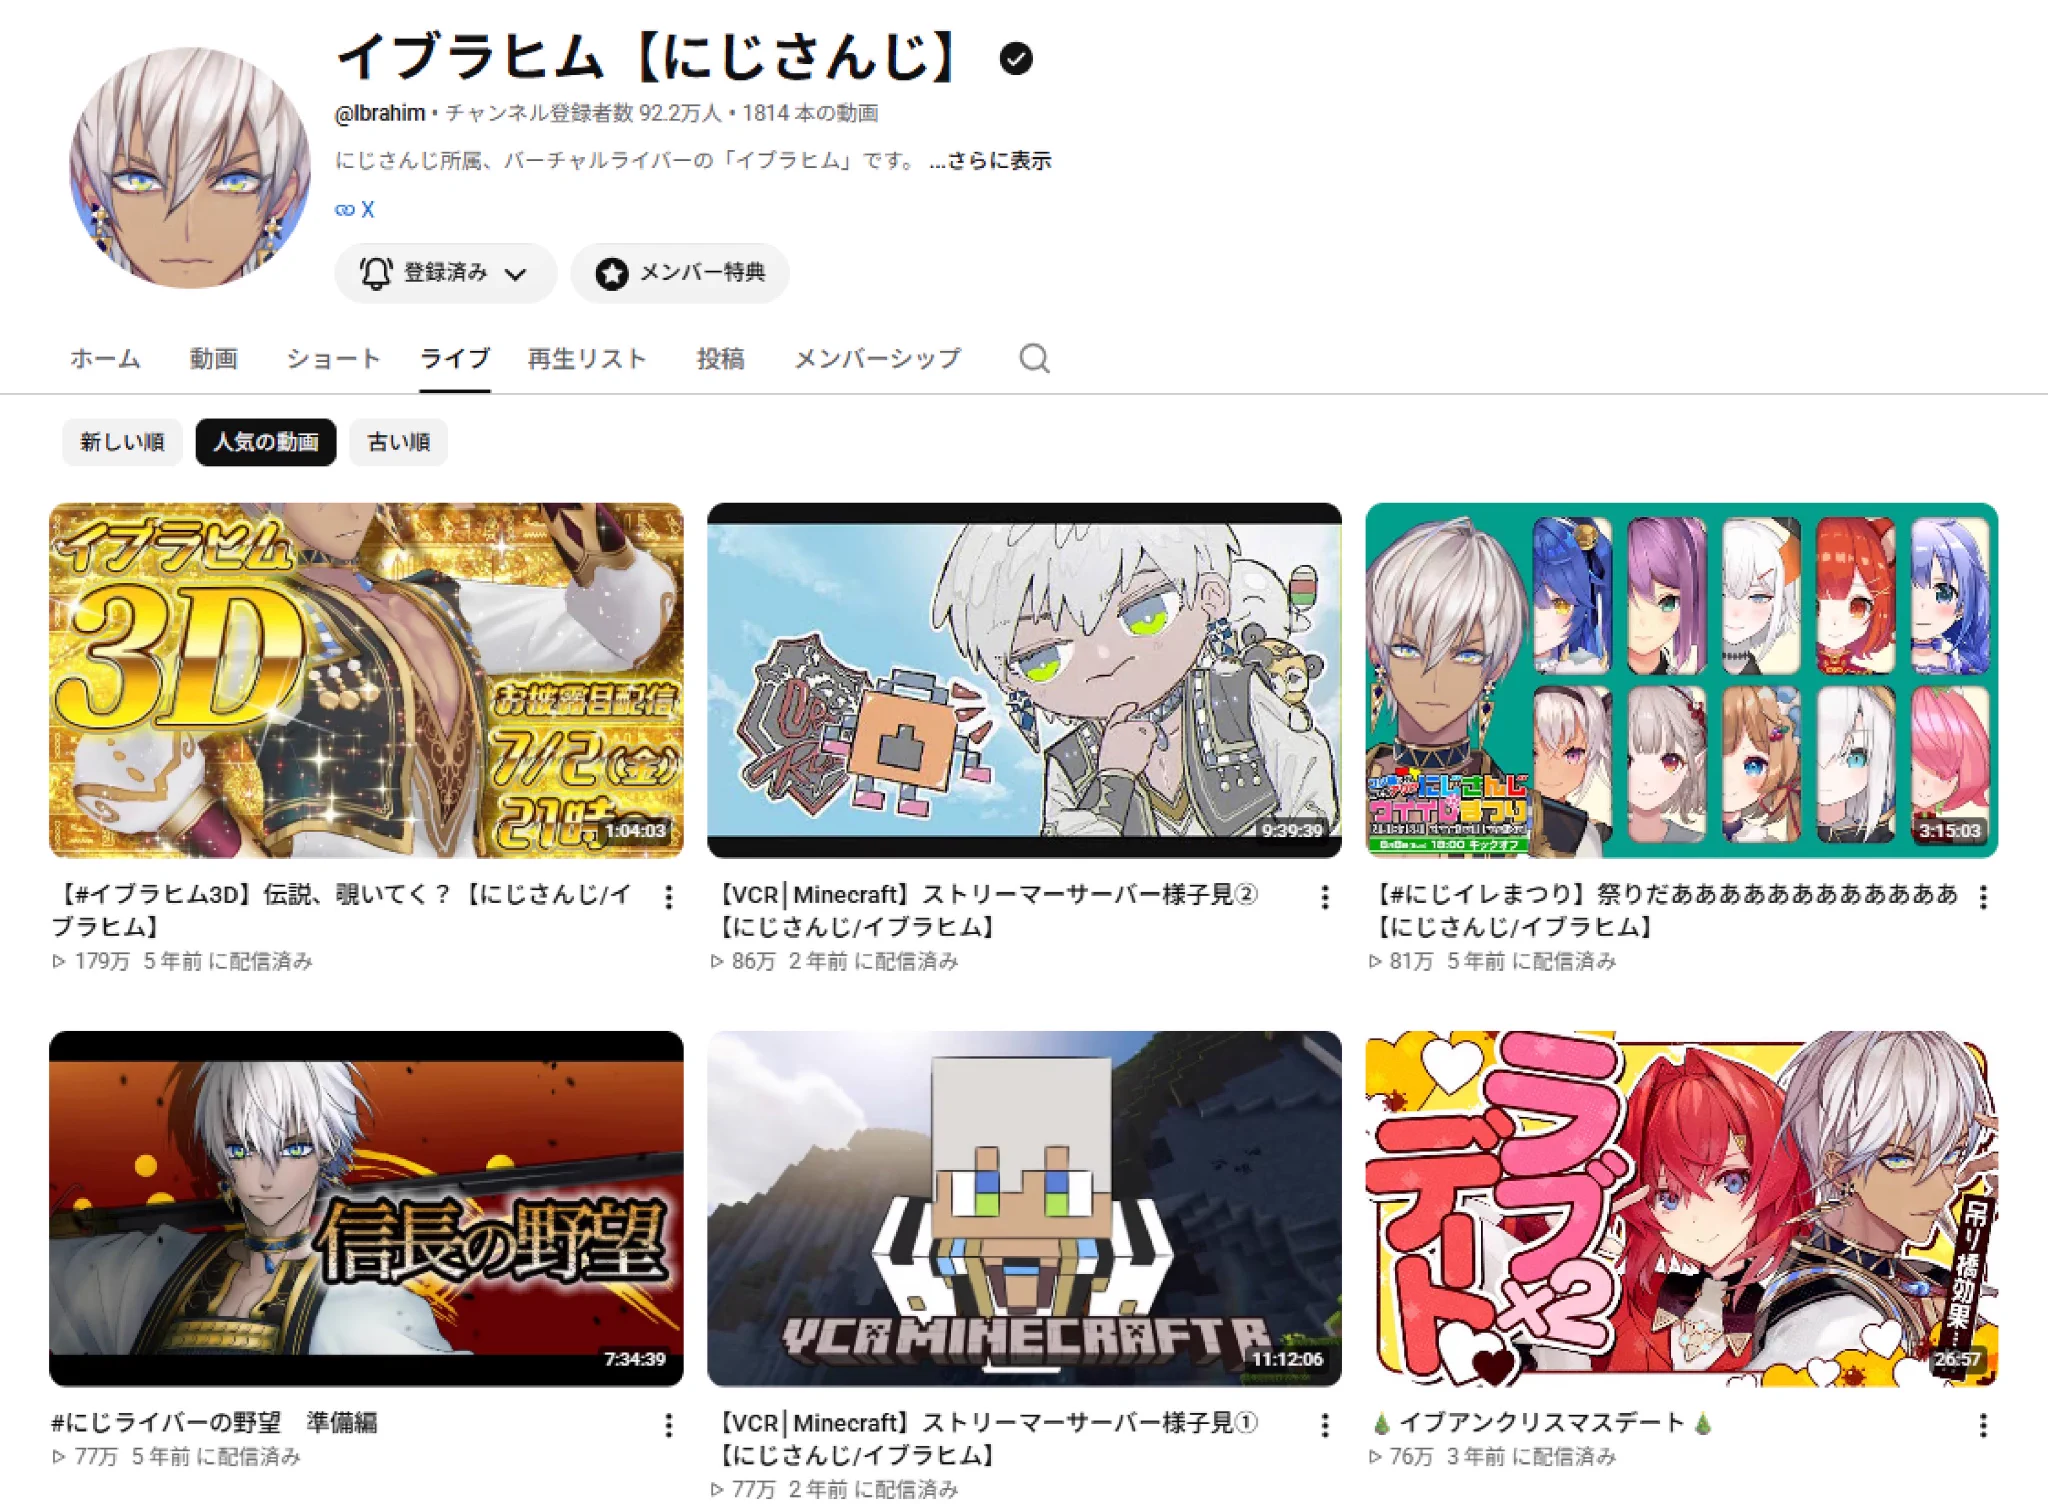Open options menu for イブラヒム3D video
2048x1510 pixels.
click(x=669, y=897)
